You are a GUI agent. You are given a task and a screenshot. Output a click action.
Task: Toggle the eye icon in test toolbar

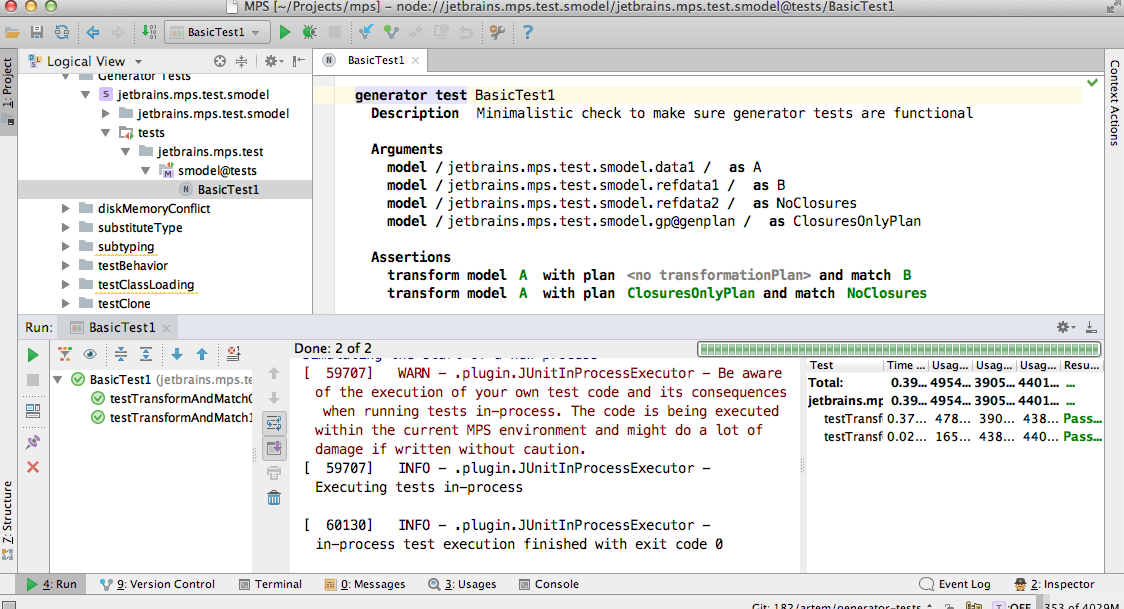coord(90,354)
